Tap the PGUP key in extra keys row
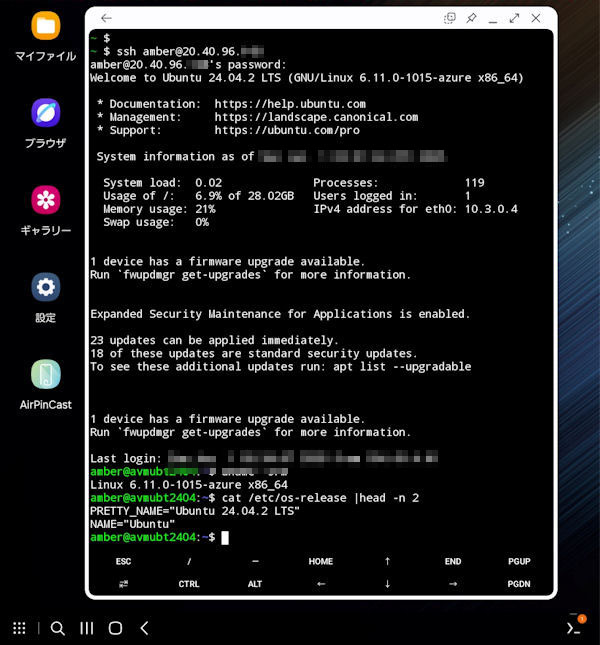 519,561
